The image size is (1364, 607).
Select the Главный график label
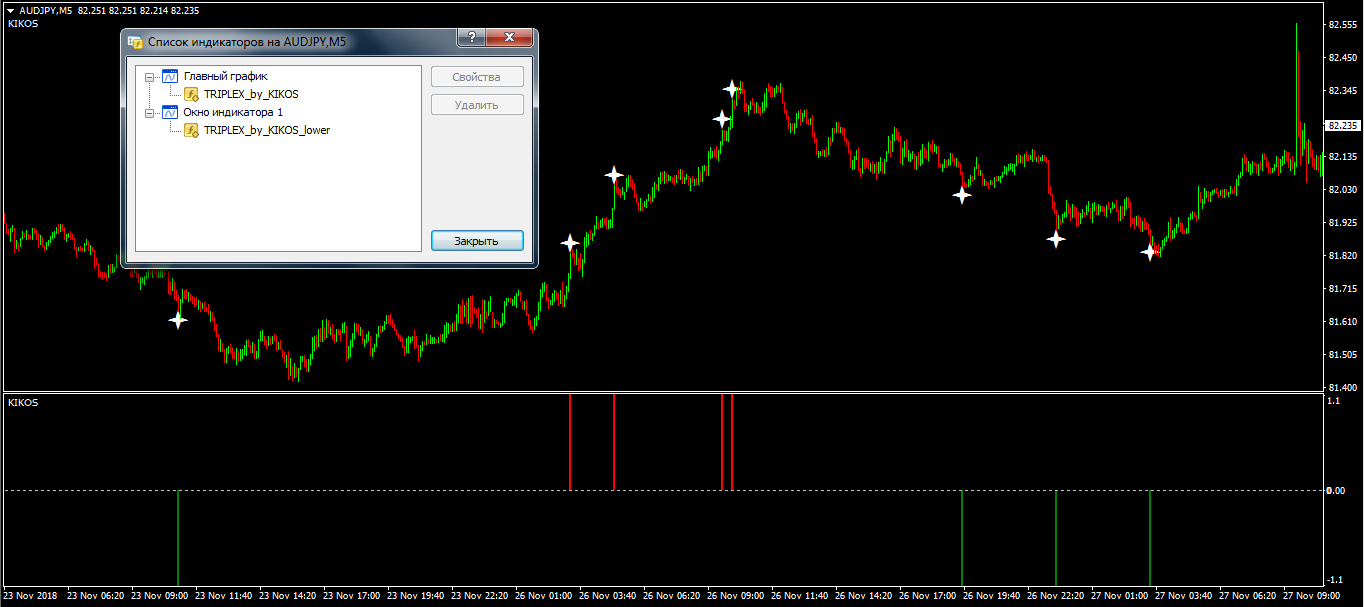coord(225,76)
